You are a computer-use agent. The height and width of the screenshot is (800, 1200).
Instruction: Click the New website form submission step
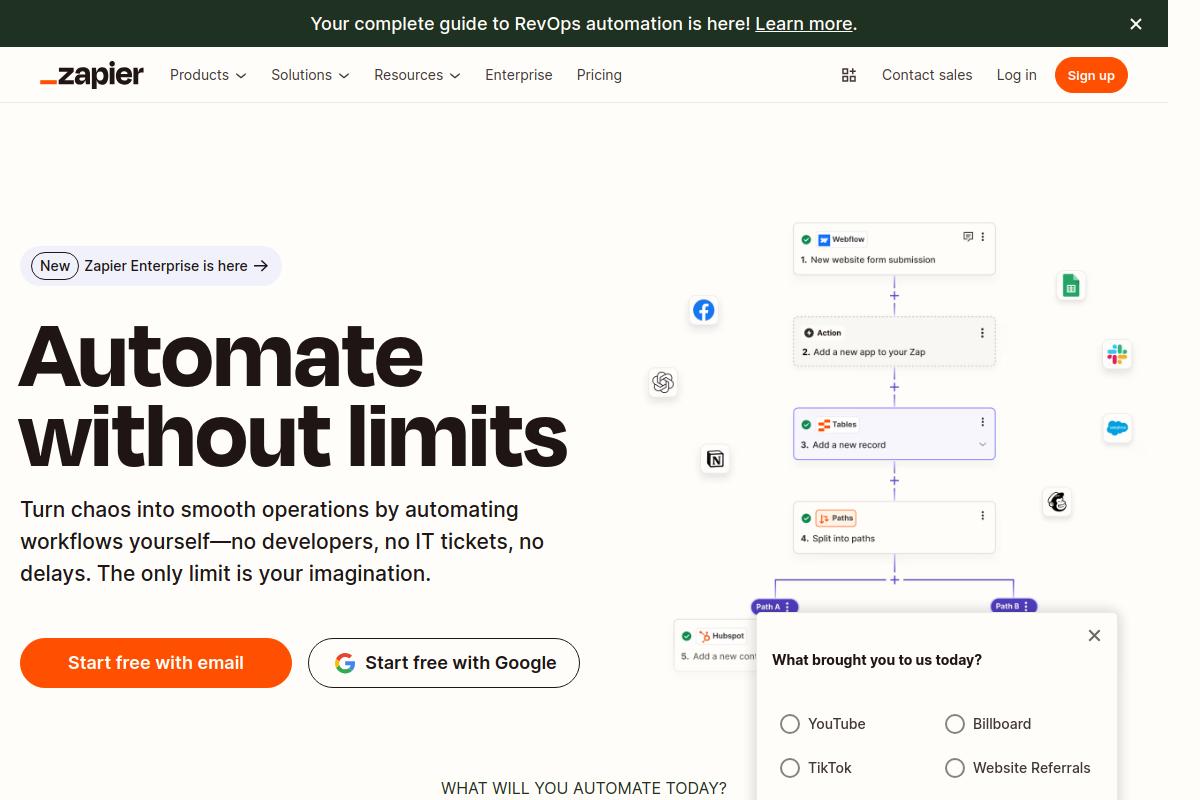[895, 249]
